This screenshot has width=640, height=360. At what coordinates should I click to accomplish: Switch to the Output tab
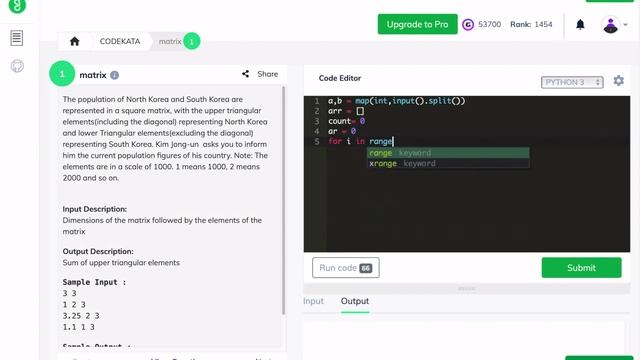pyautogui.click(x=355, y=301)
